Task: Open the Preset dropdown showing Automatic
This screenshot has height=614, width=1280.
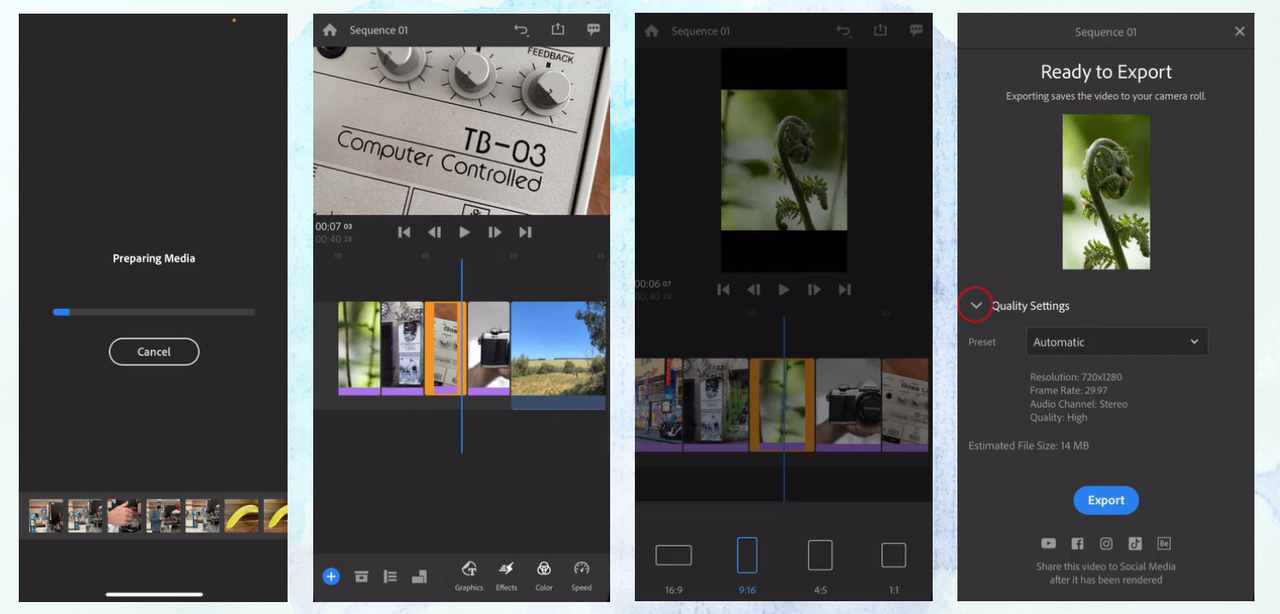Action: (1117, 342)
